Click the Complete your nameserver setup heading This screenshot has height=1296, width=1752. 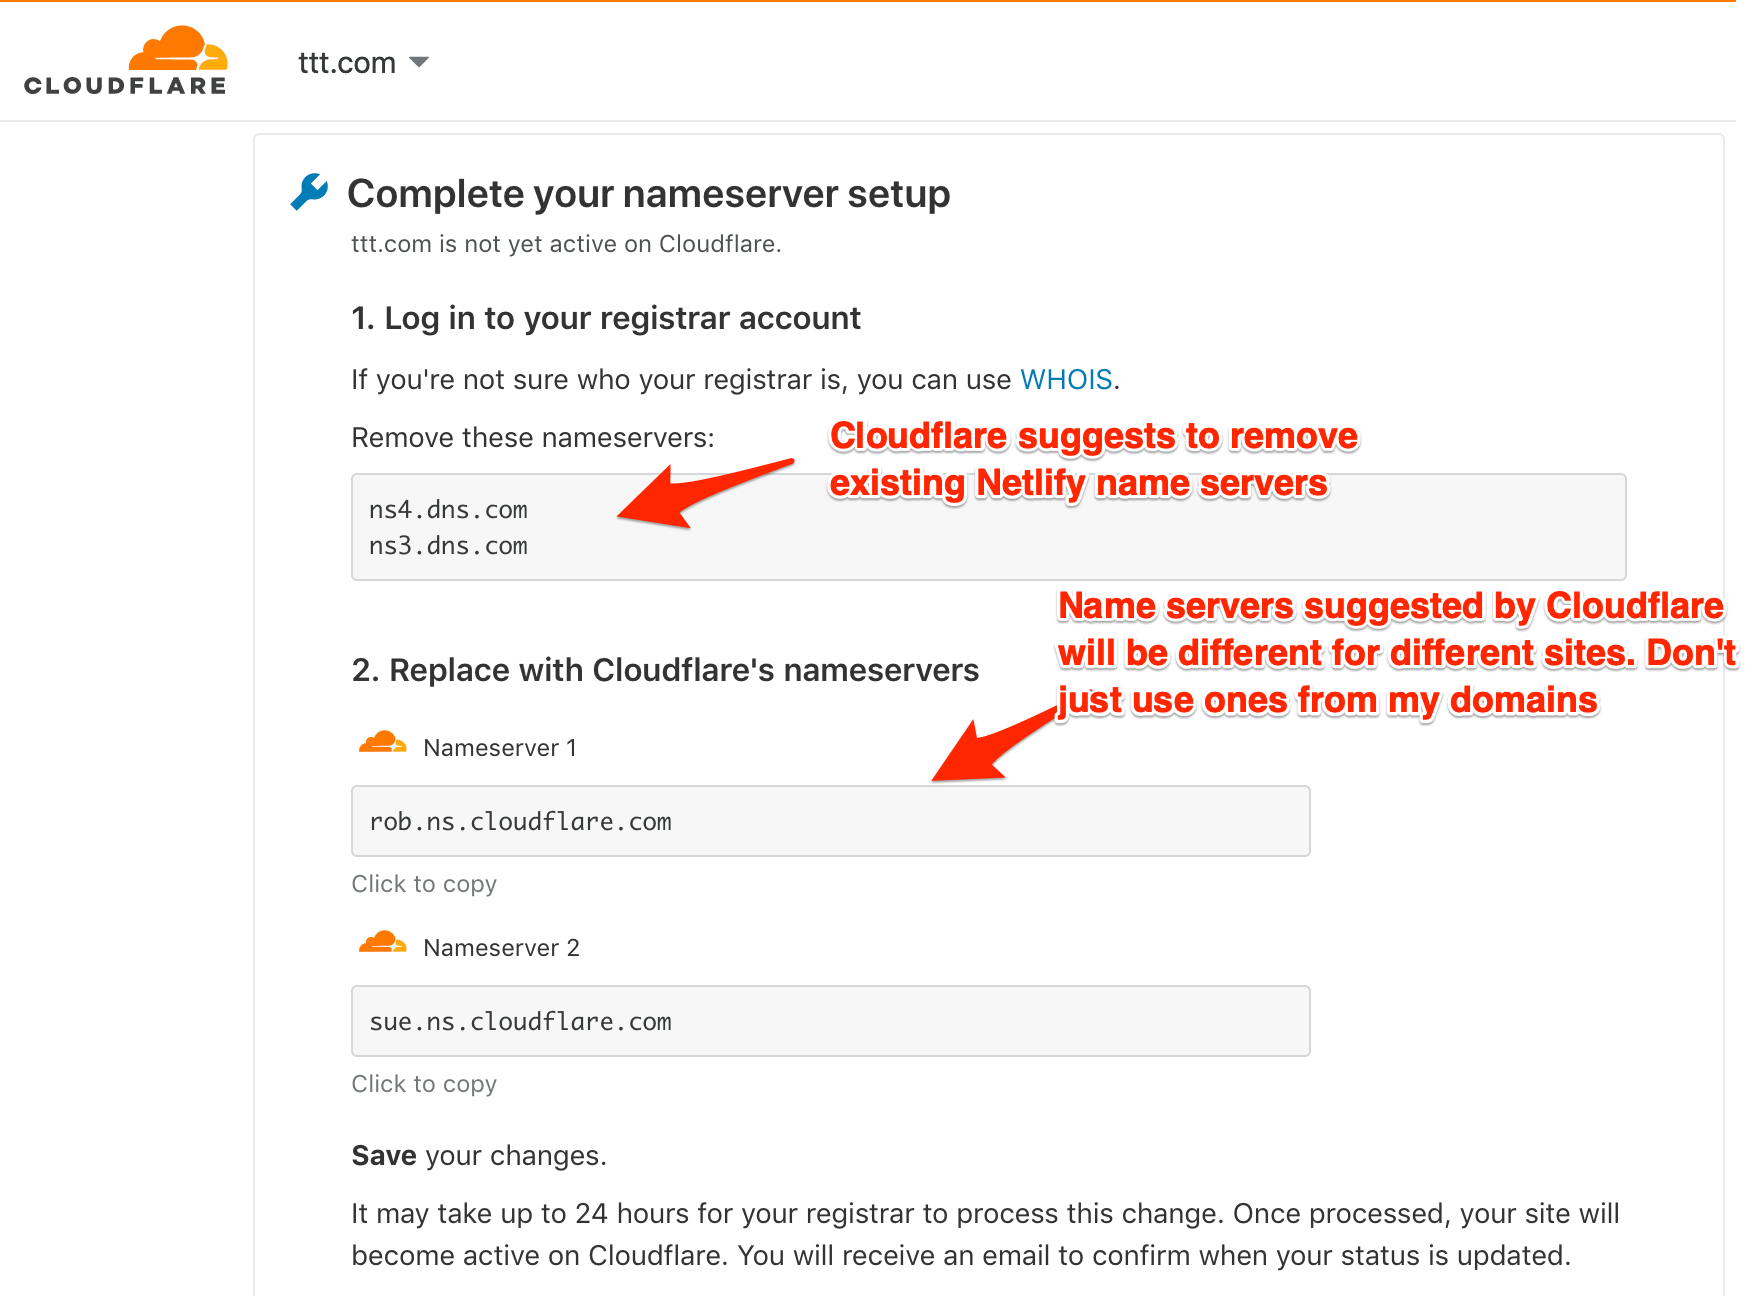click(648, 193)
